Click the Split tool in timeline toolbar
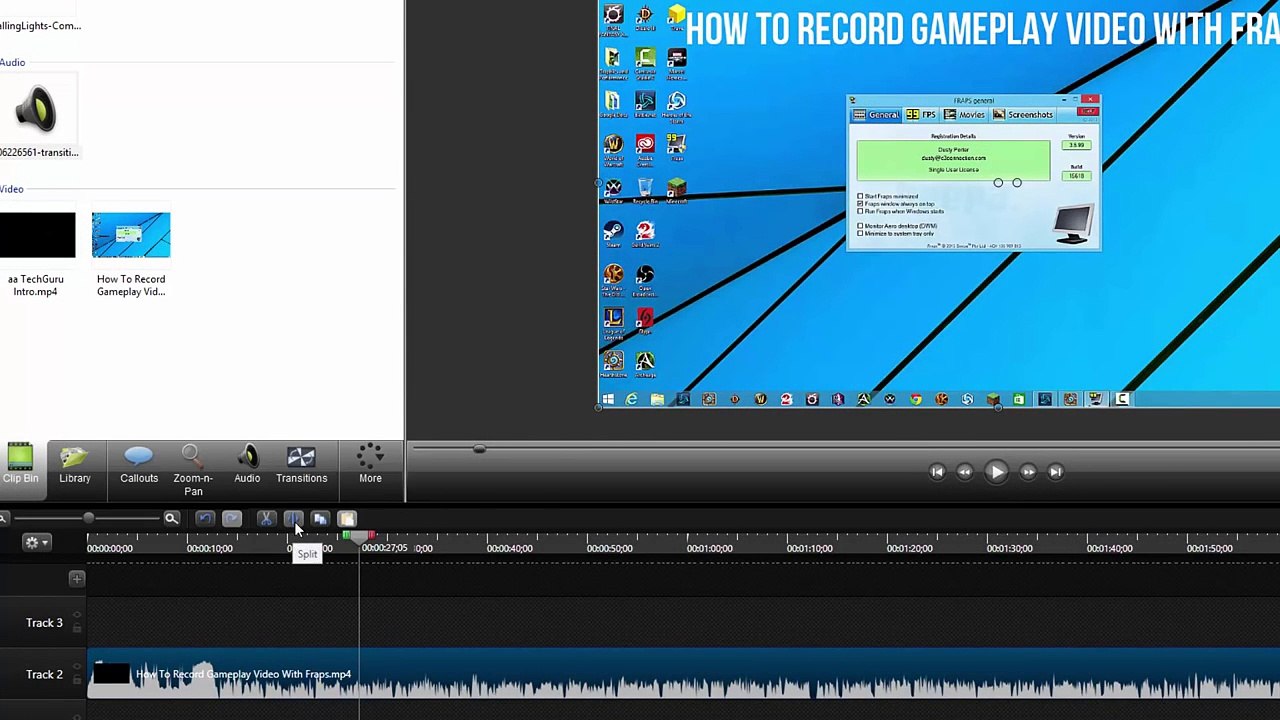Image resolution: width=1280 pixels, height=720 pixels. pos(293,519)
